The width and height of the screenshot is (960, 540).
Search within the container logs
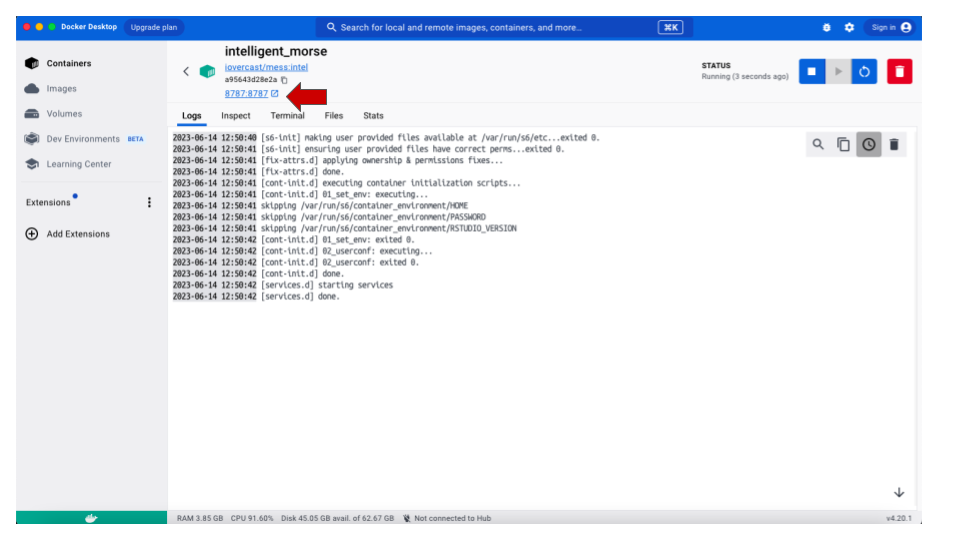pyautogui.click(x=818, y=144)
